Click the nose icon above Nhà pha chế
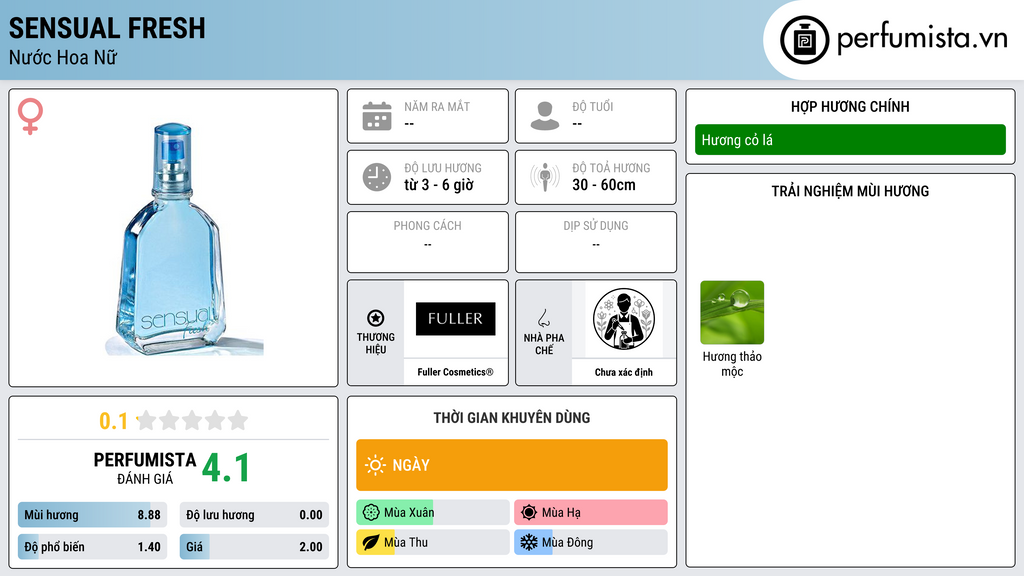Image resolution: width=1024 pixels, height=576 pixels. [x=543, y=318]
